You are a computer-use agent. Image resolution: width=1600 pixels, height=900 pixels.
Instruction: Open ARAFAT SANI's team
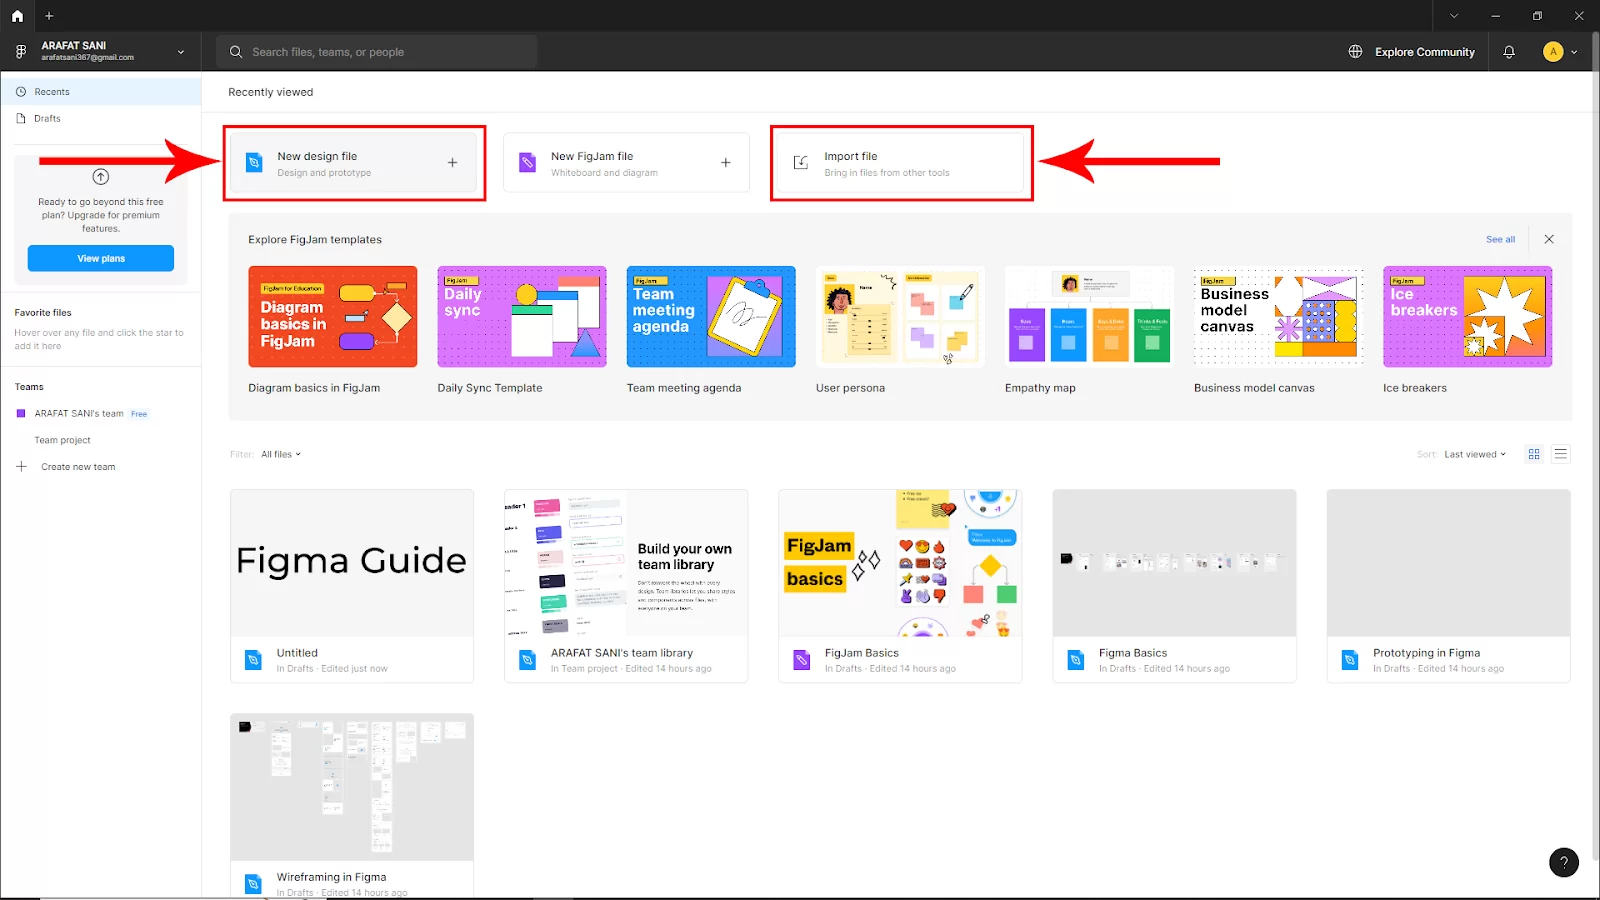coord(79,413)
